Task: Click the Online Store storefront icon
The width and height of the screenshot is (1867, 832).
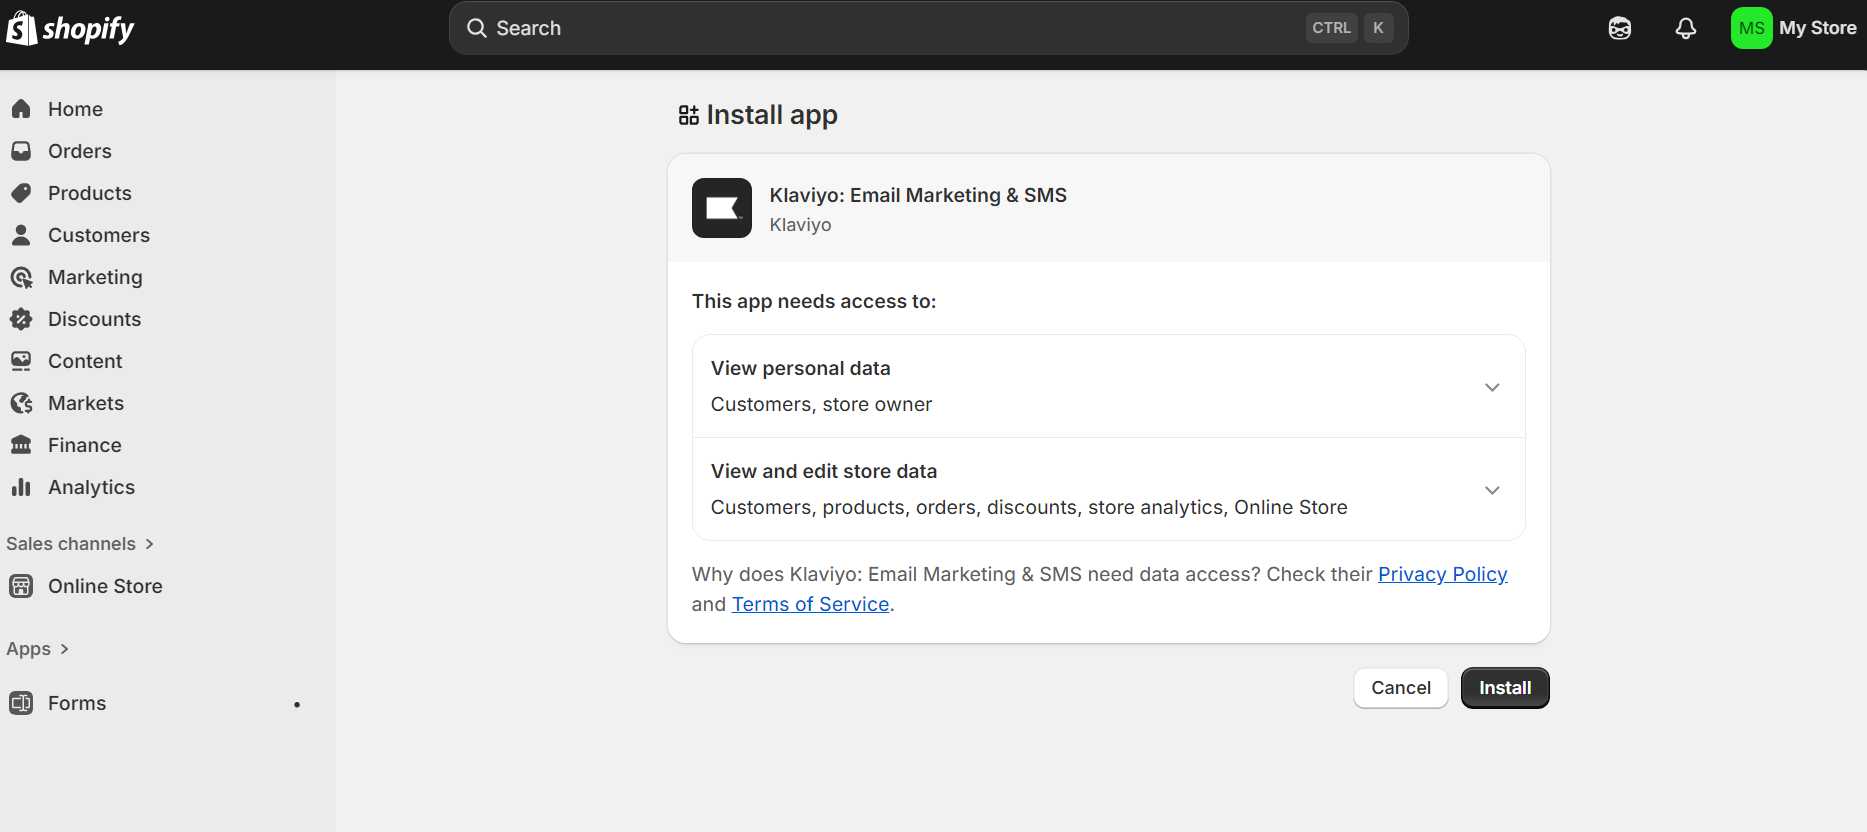Action: tap(21, 586)
